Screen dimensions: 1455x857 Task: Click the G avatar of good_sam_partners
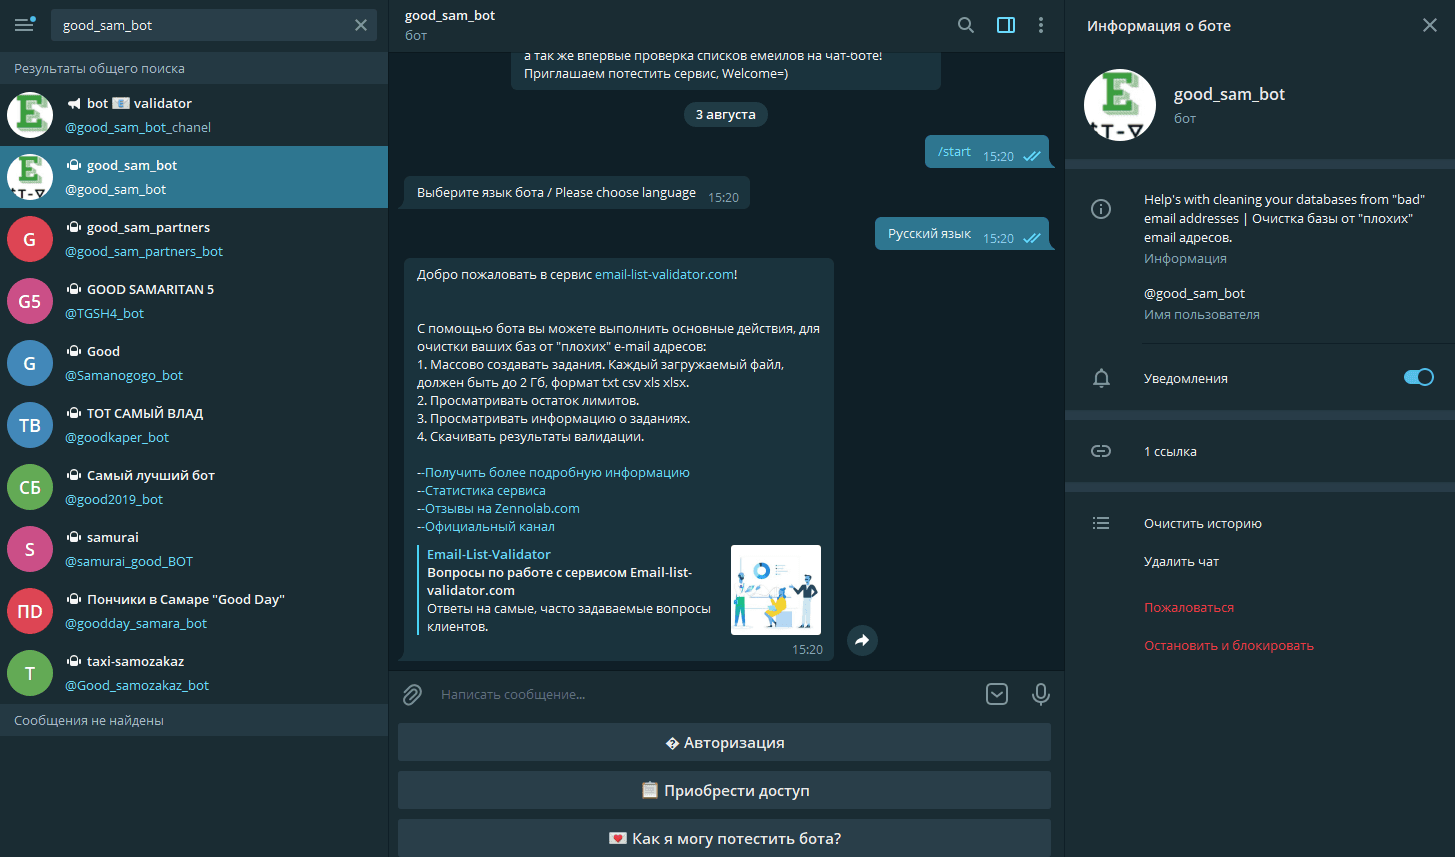point(30,239)
